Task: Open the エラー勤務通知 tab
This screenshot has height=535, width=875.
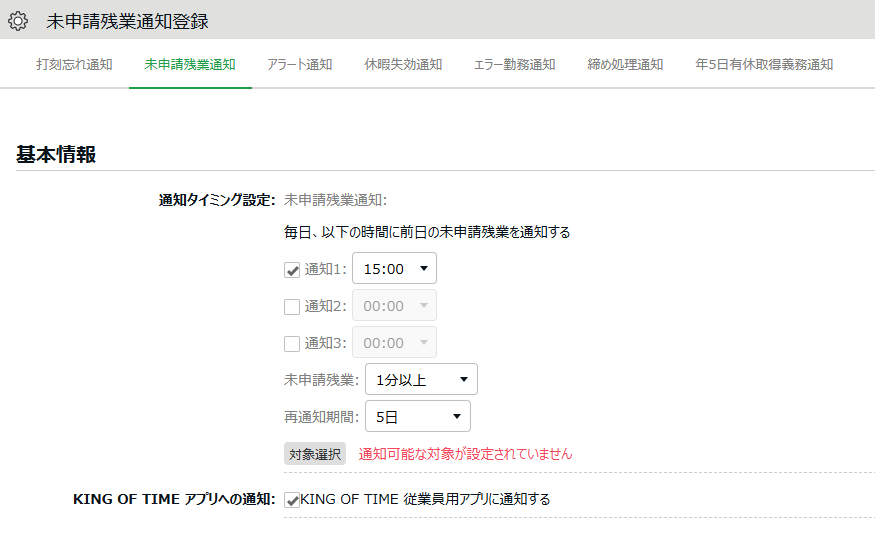Action: pos(515,65)
